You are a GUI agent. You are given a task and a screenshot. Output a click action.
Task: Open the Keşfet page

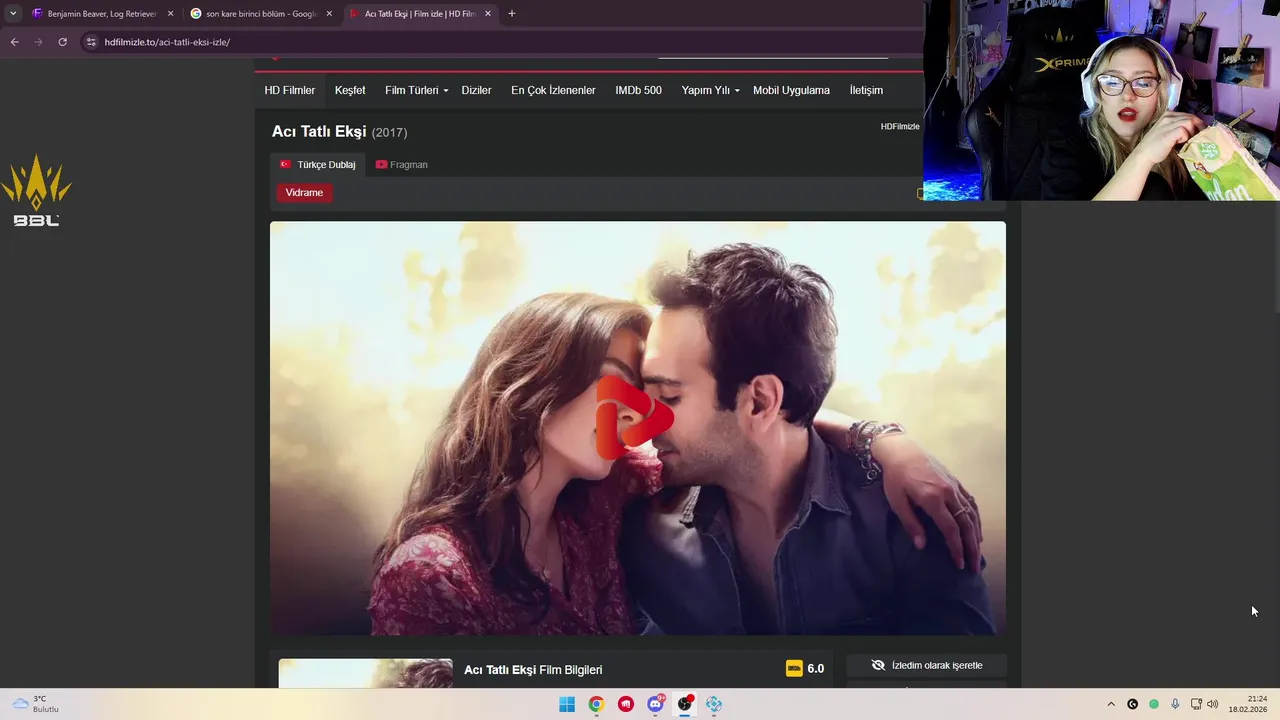350,90
